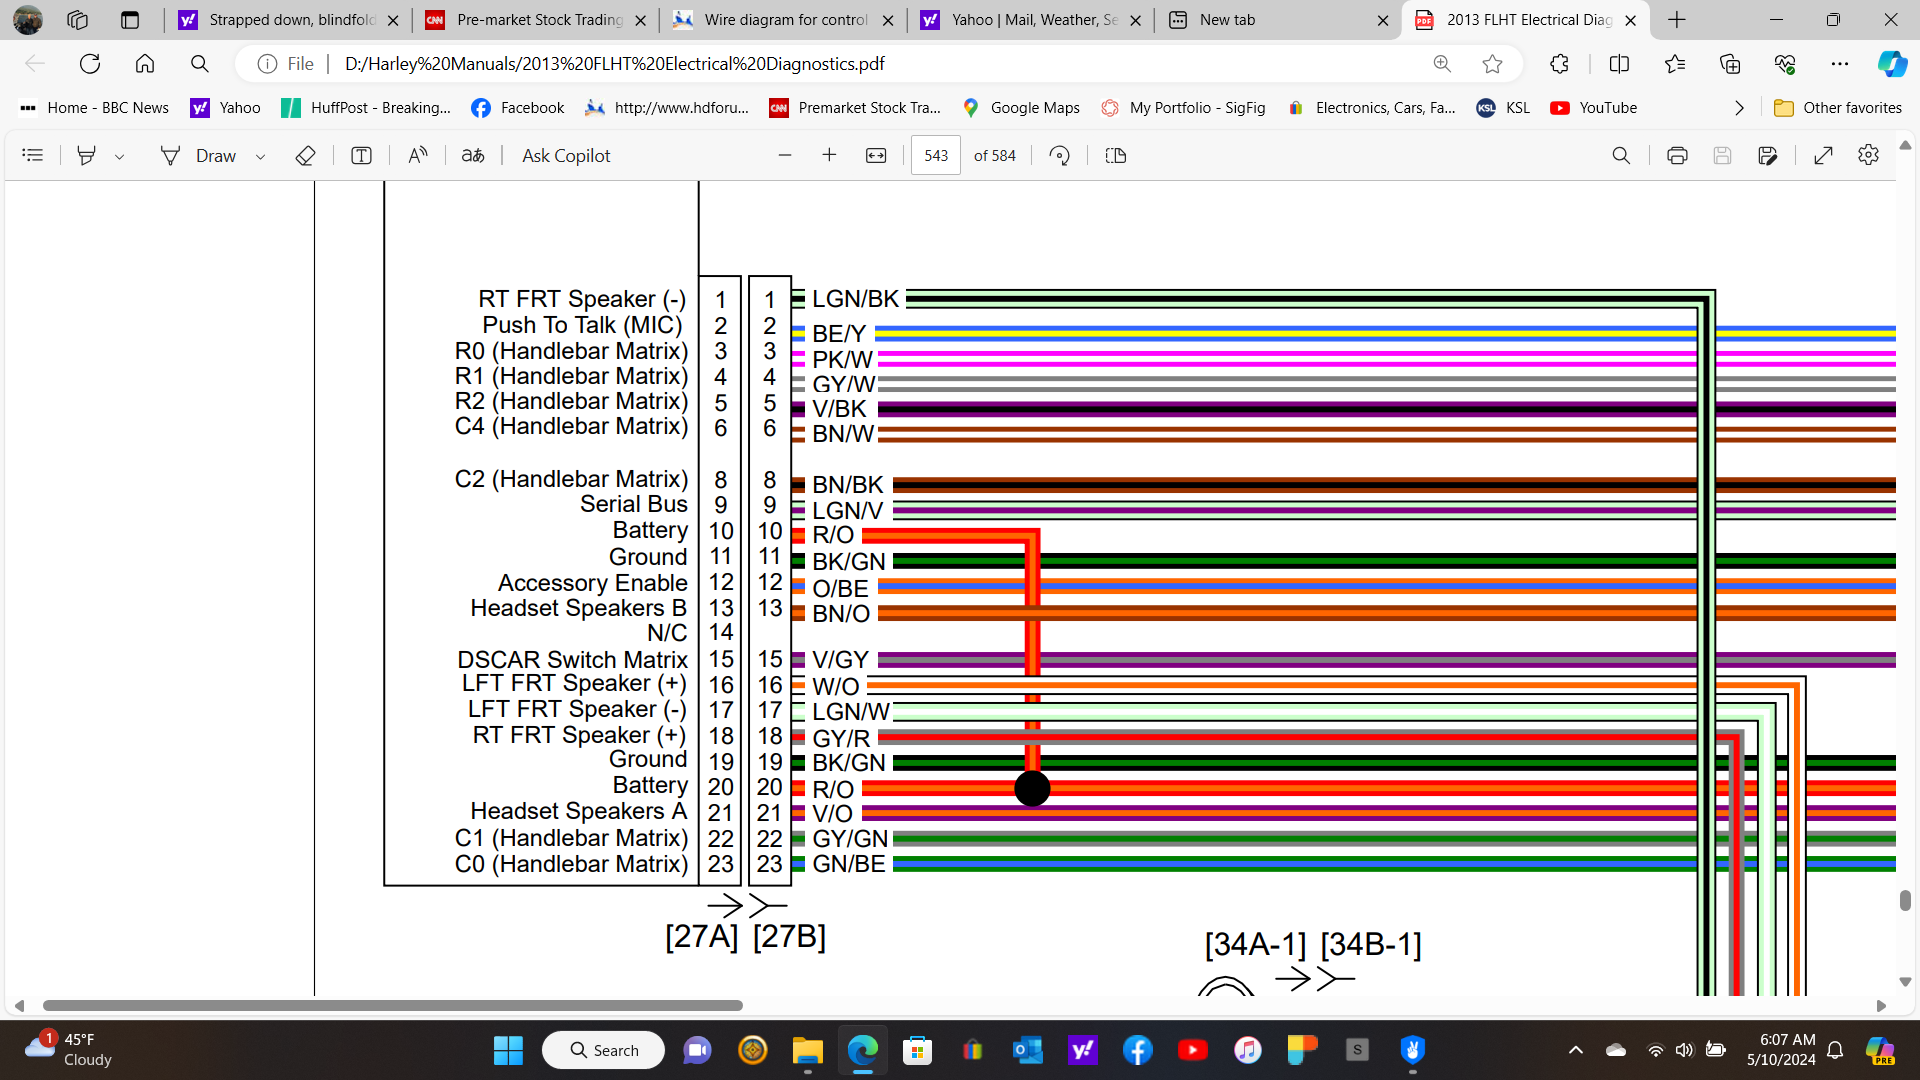Click the Fit to width icon
The image size is (1920, 1080).
(876, 155)
